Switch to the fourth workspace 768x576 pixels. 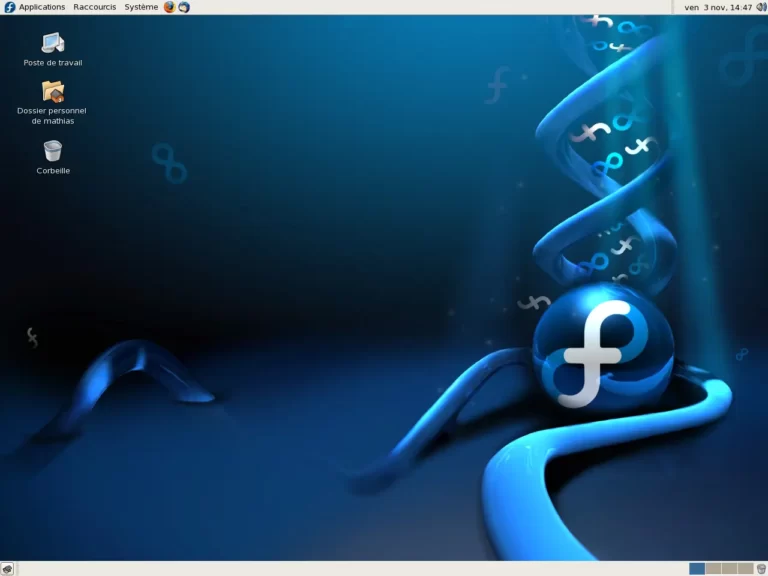coord(745,568)
